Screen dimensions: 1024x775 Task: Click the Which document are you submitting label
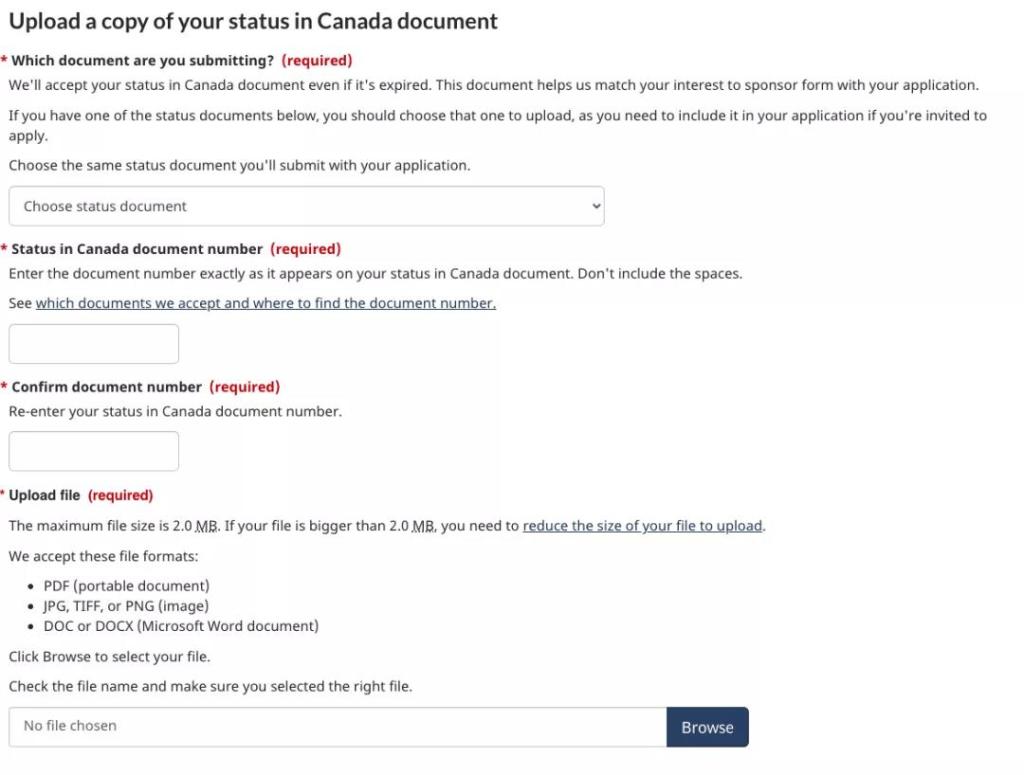pos(142,60)
